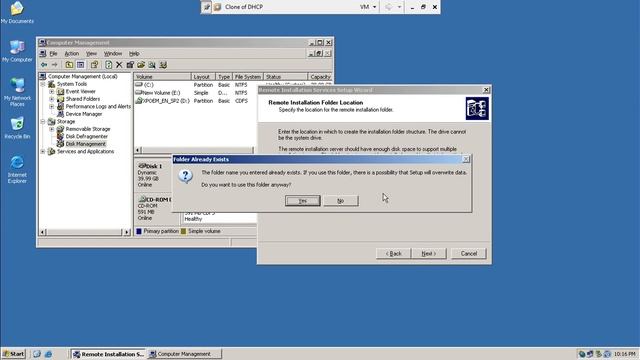Click the system tray icon nearest the clock
640x360 pixels.
click(607, 354)
